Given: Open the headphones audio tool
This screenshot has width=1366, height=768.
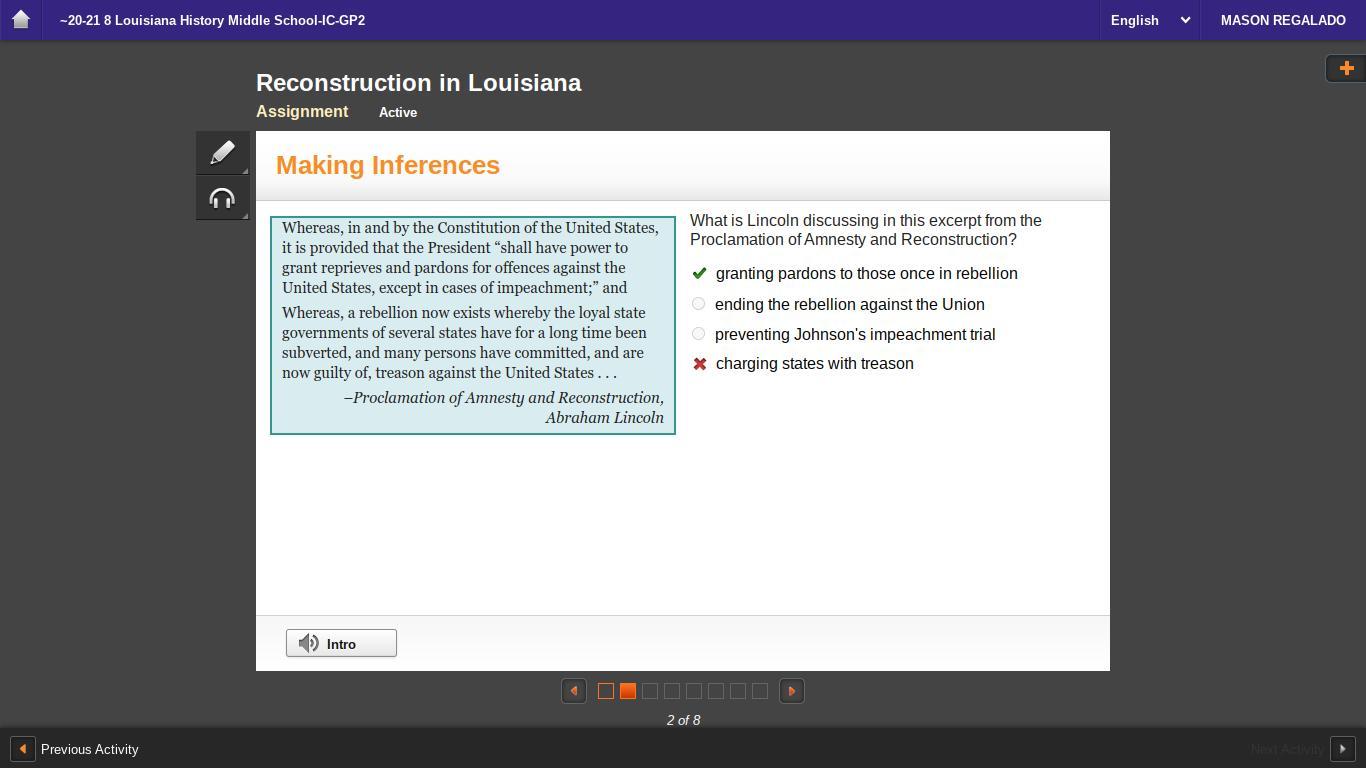Looking at the screenshot, I should pyautogui.click(x=222, y=198).
